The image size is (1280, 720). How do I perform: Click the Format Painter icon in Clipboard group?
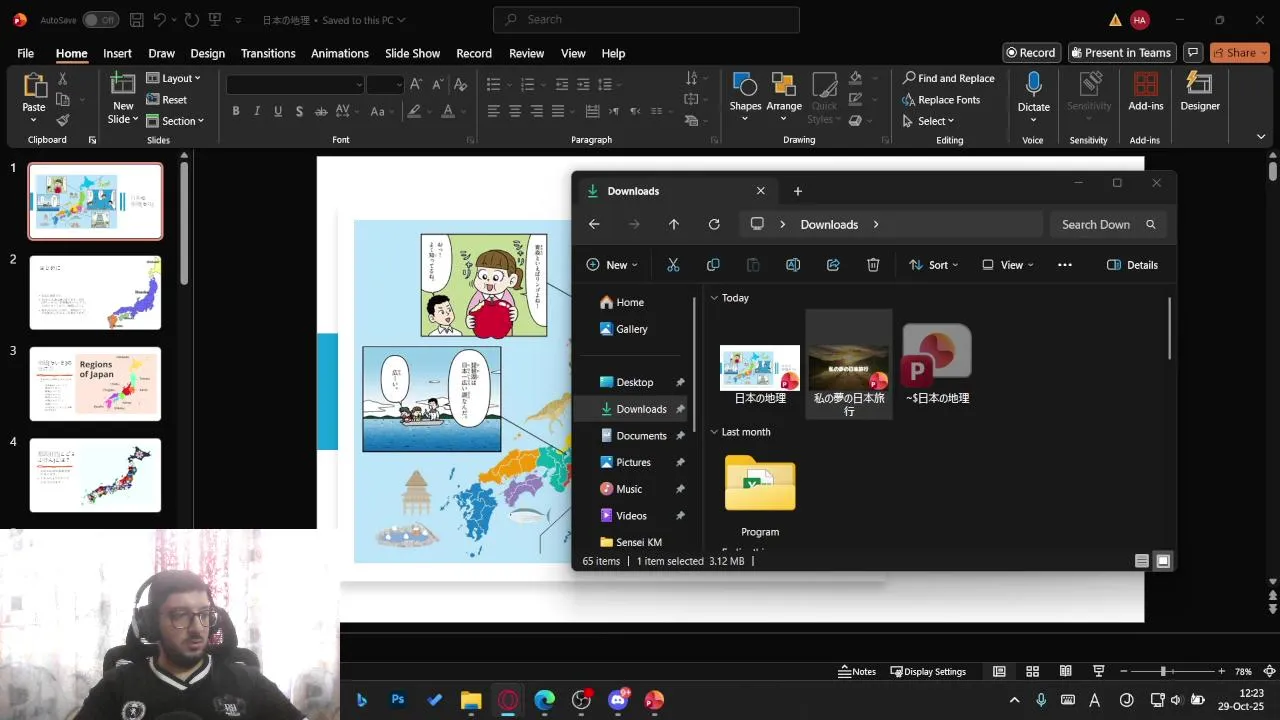pyautogui.click(x=63, y=120)
